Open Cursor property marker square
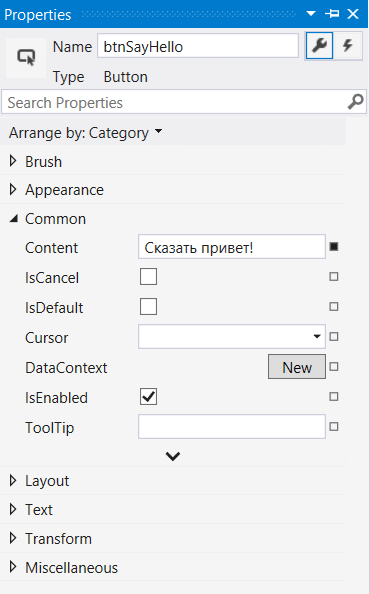 [x=334, y=336]
